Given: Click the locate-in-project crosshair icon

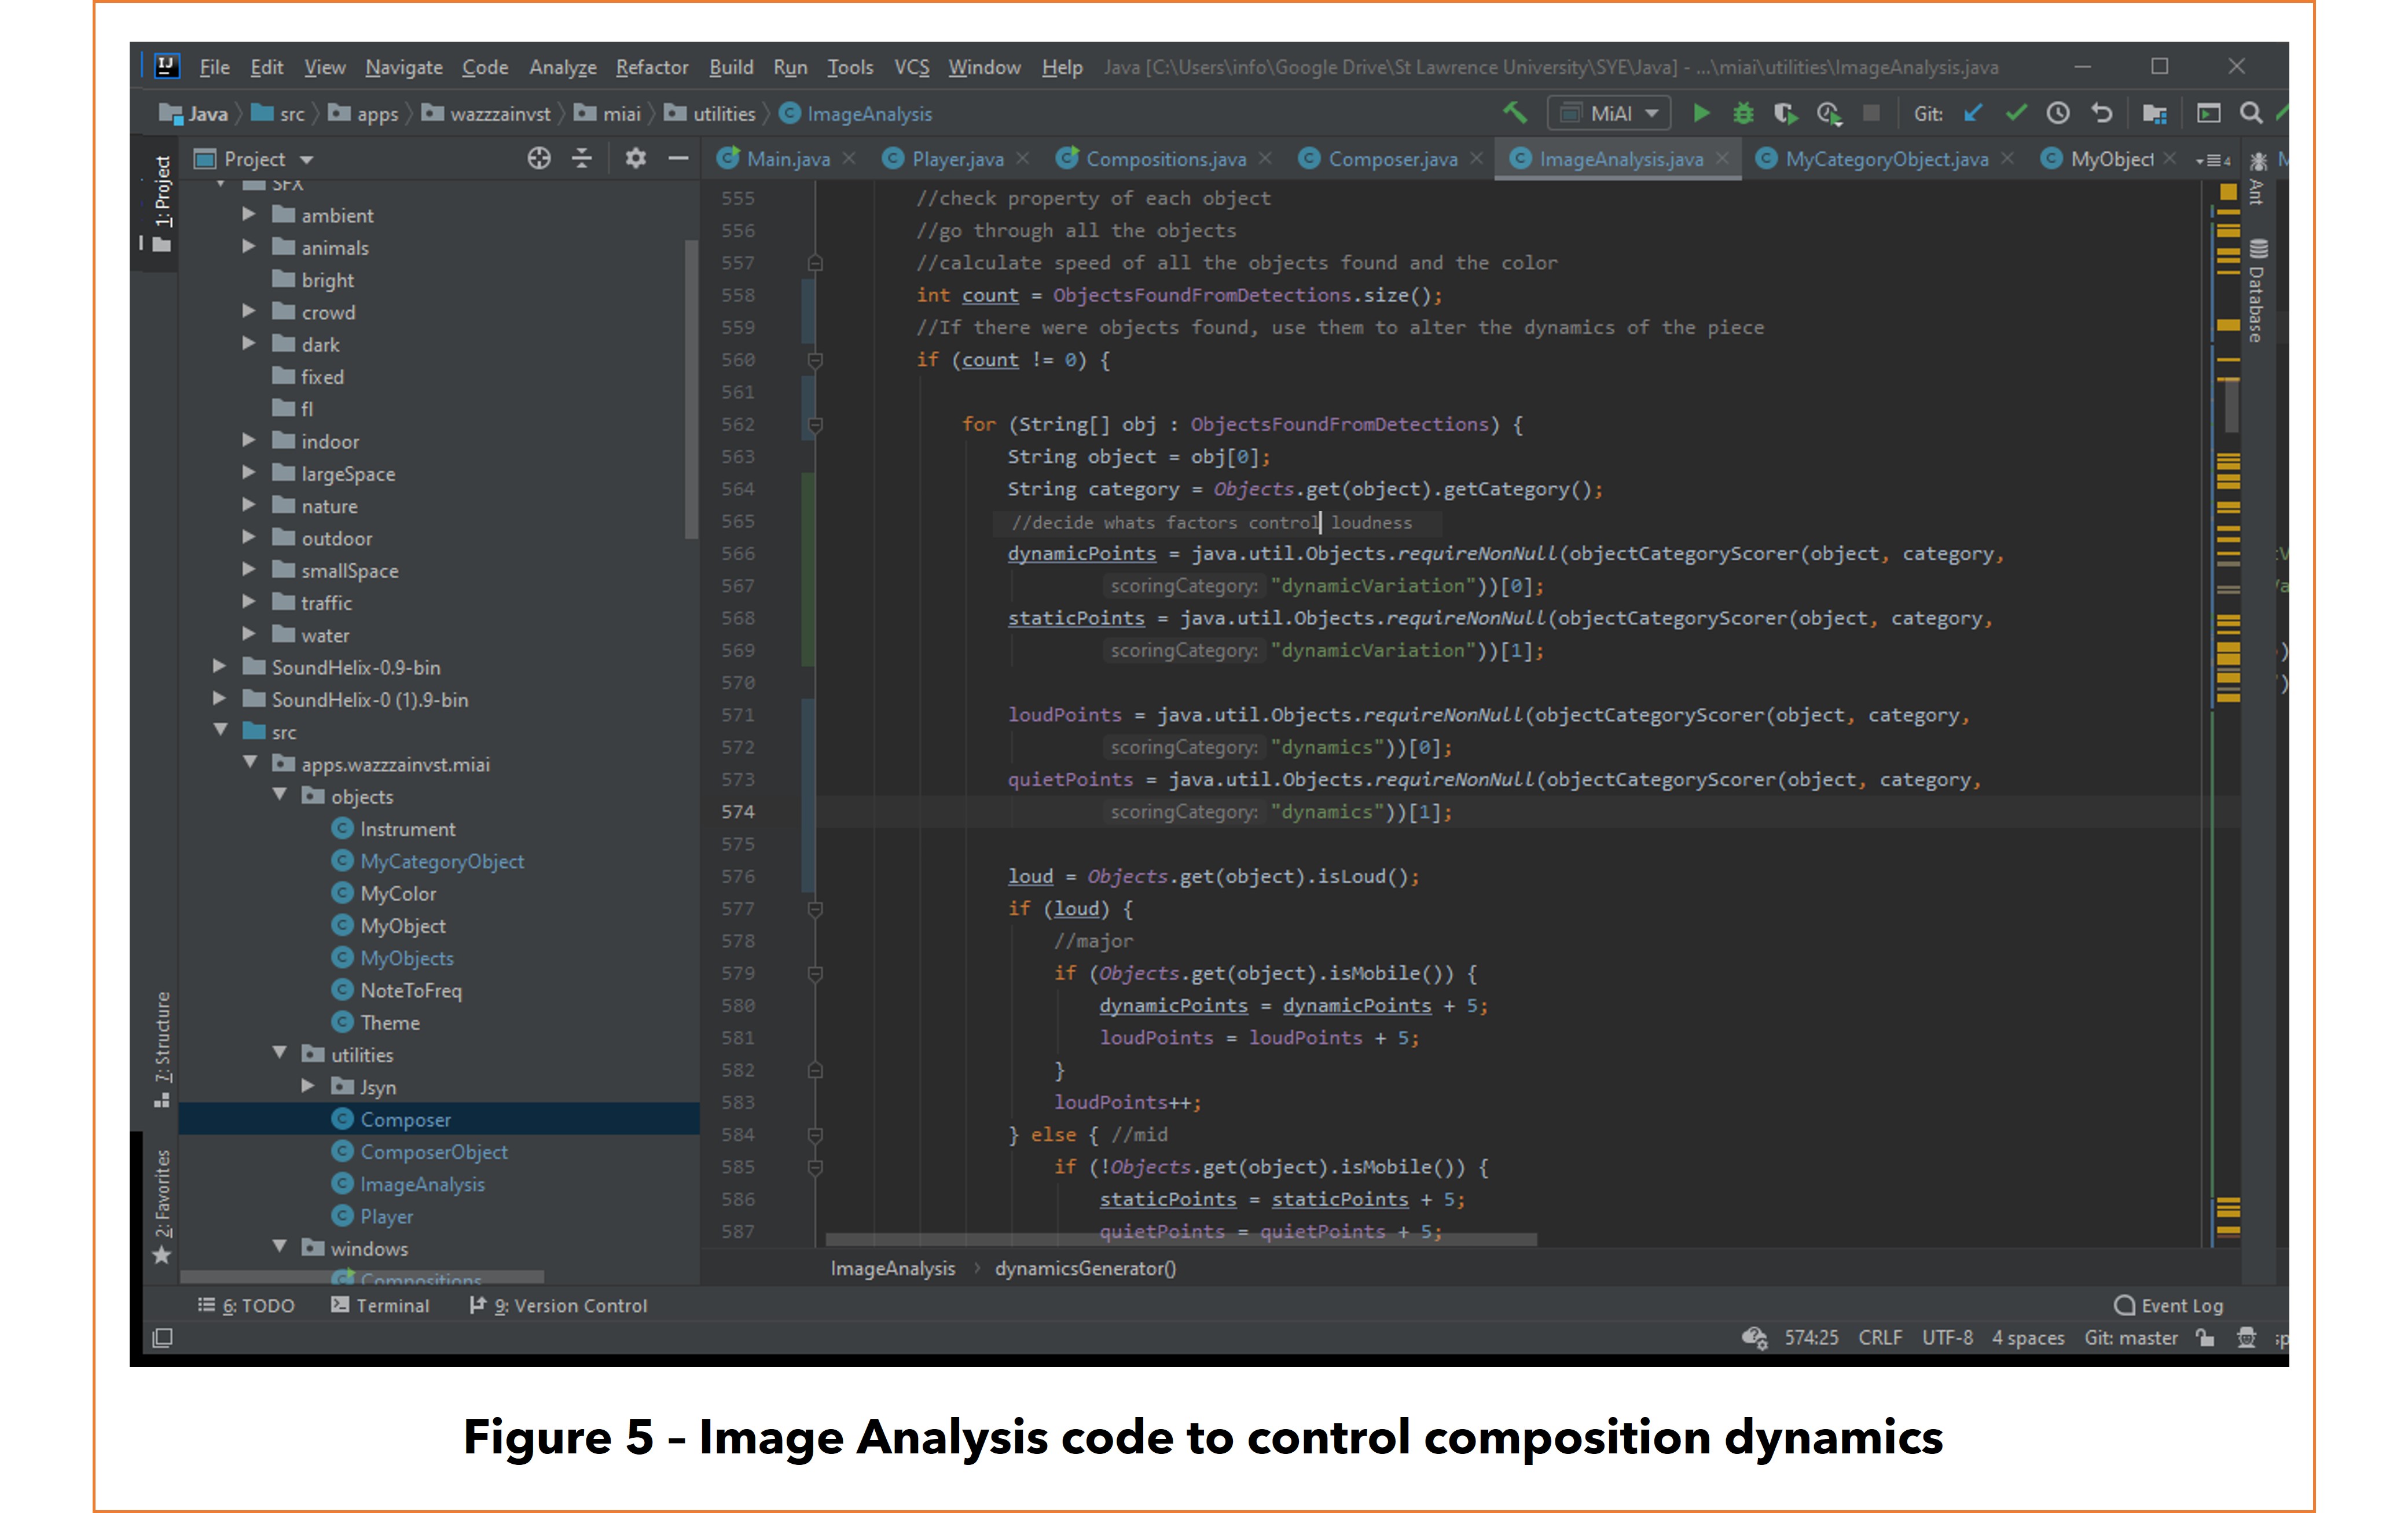Looking at the screenshot, I should click(x=539, y=159).
